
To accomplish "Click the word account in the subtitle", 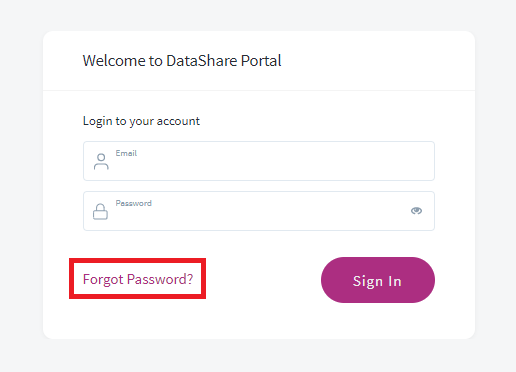I will [x=178, y=121].
